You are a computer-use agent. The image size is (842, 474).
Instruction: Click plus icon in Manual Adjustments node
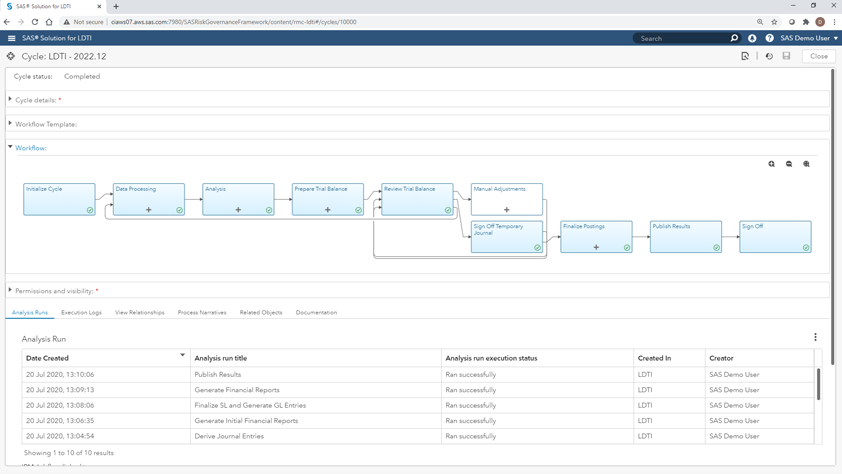click(x=506, y=210)
